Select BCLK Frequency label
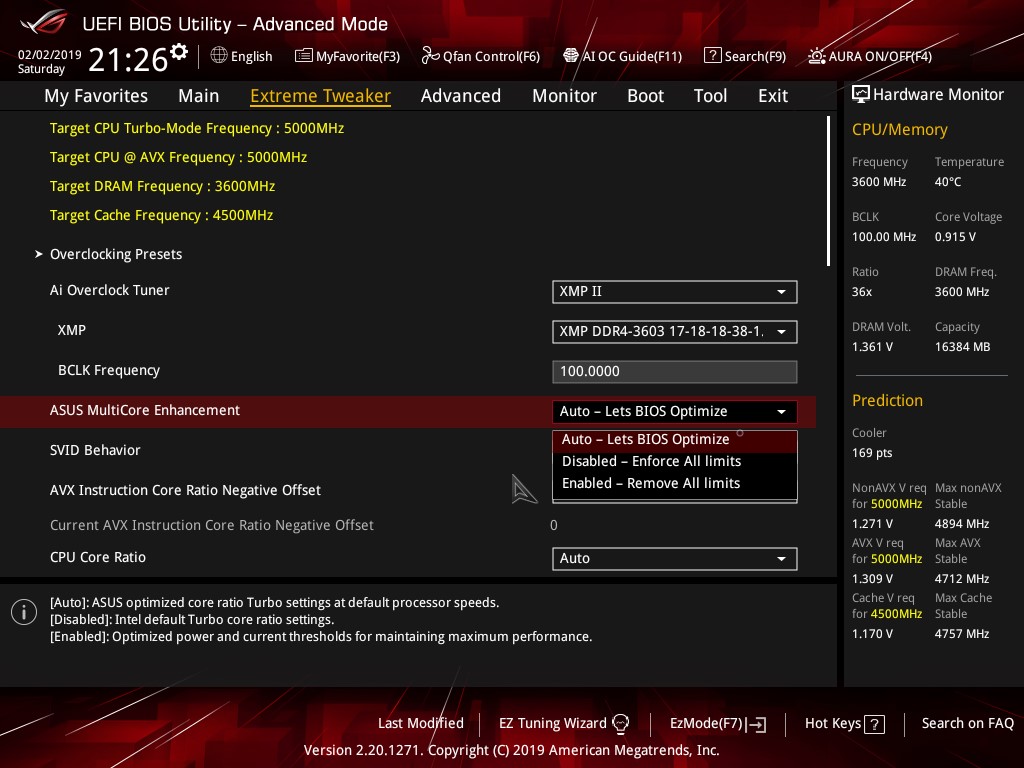The width and height of the screenshot is (1024, 768). [x=109, y=370]
